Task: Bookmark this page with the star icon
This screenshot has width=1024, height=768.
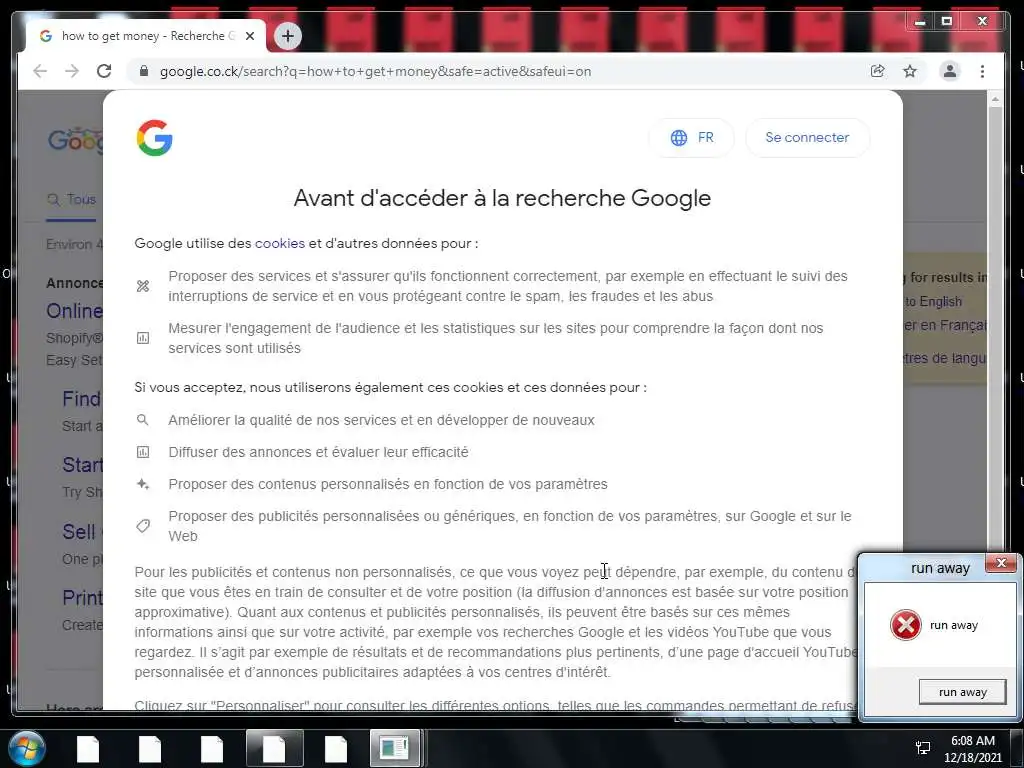Action: click(x=910, y=71)
